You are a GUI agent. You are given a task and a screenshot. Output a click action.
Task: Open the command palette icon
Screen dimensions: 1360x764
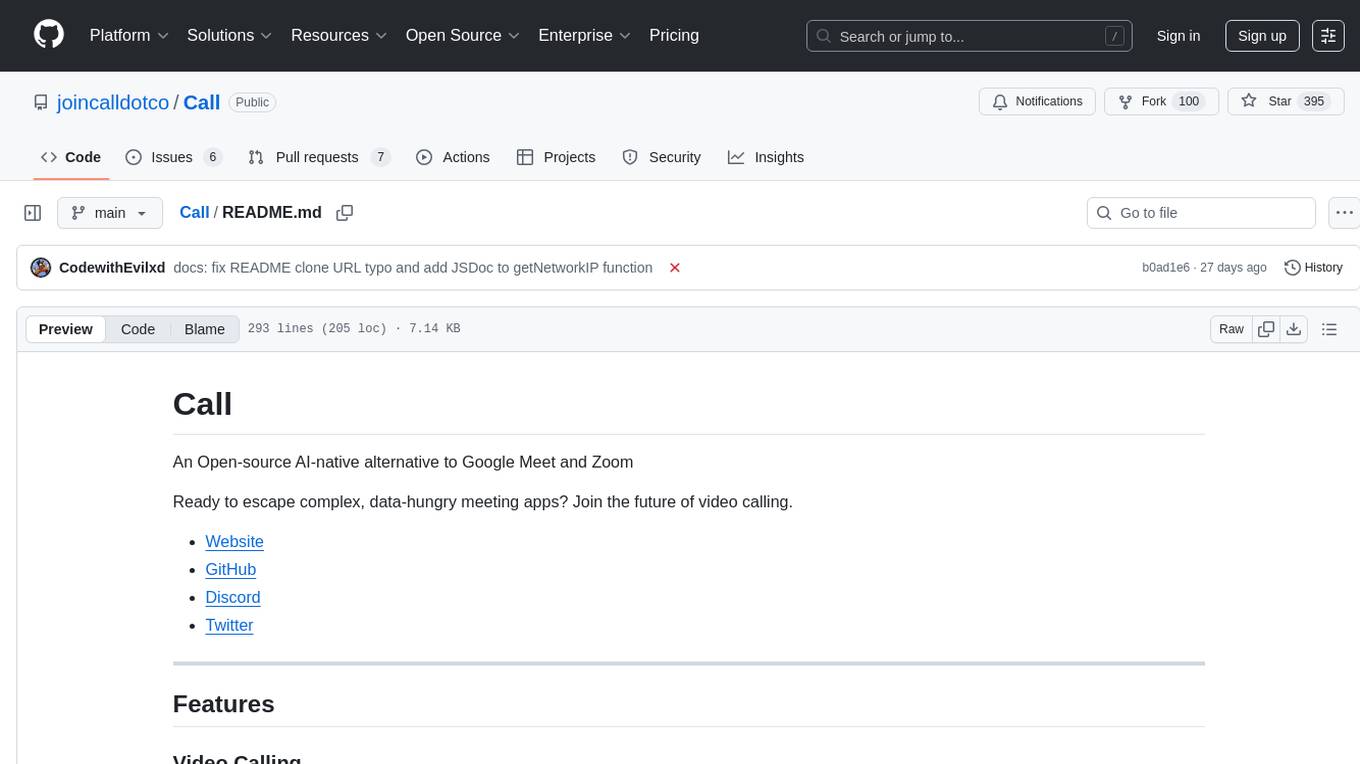(1328, 36)
